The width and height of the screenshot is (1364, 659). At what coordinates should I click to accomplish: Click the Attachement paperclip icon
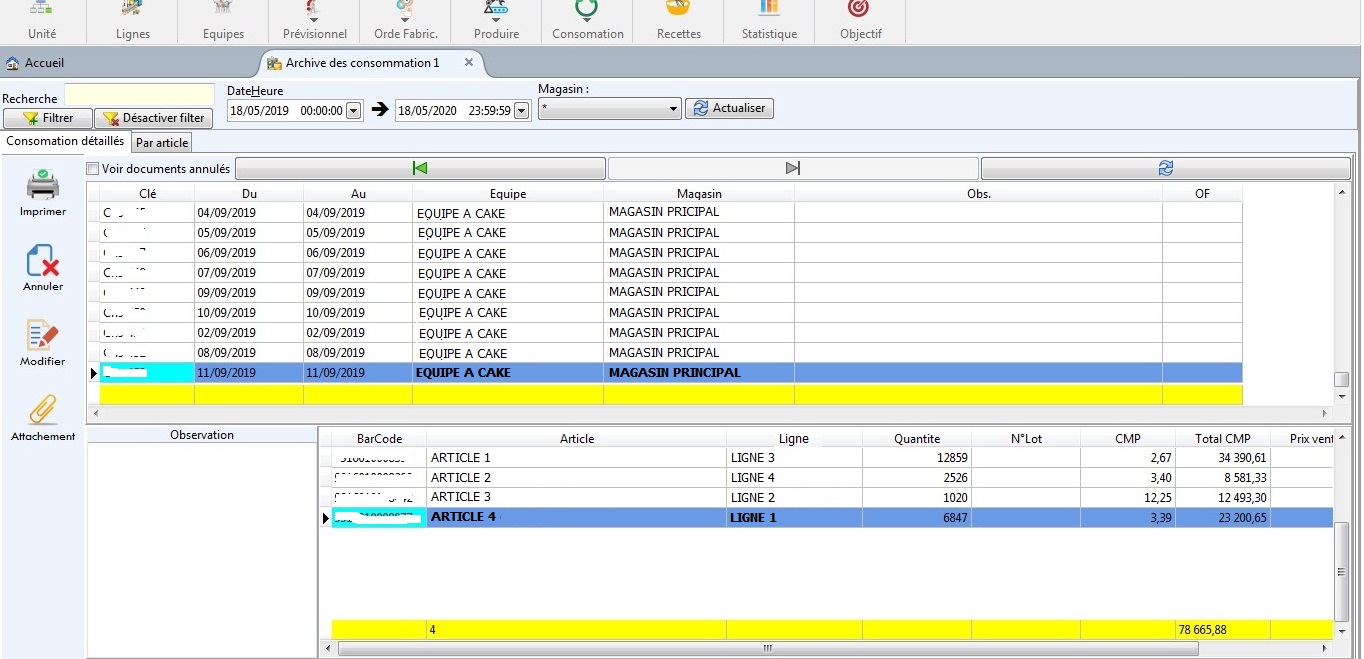(x=42, y=411)
